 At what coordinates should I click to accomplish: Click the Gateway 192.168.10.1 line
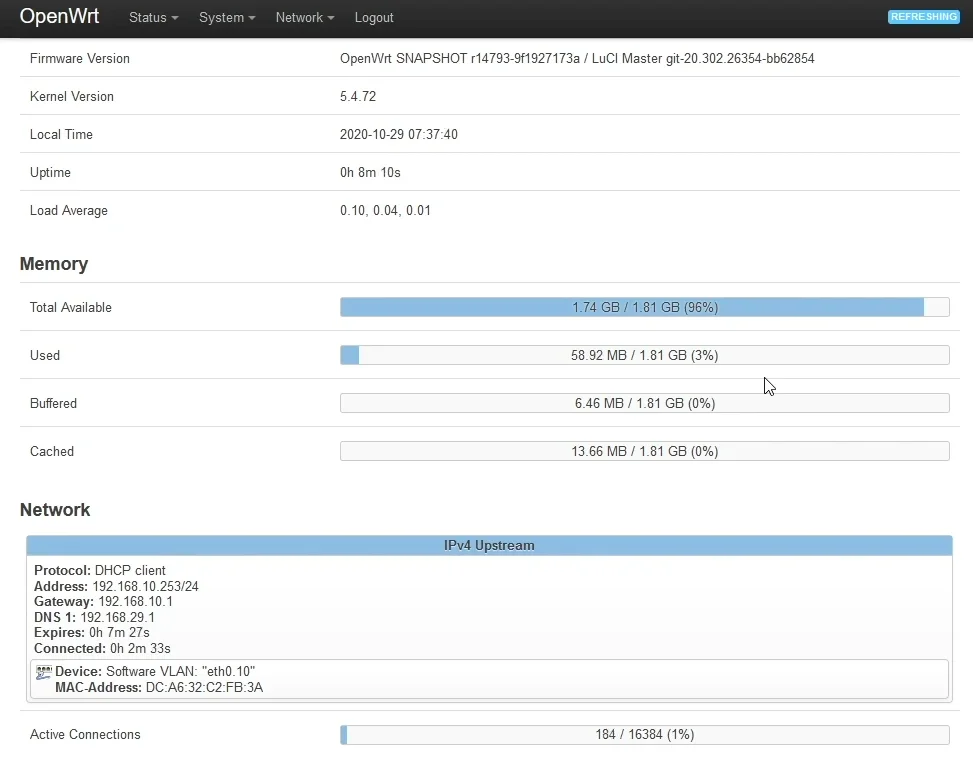coord(104,602)
